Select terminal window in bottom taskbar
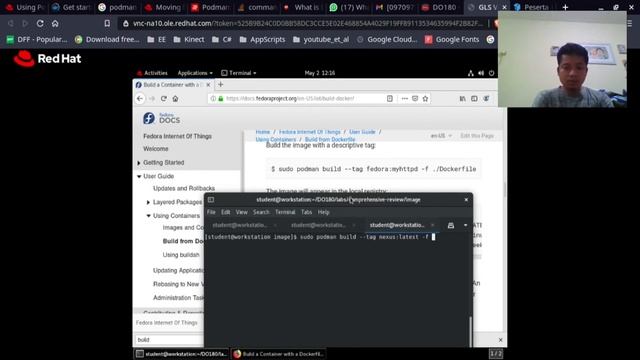The image size is (640, 360). pos(182,354)
